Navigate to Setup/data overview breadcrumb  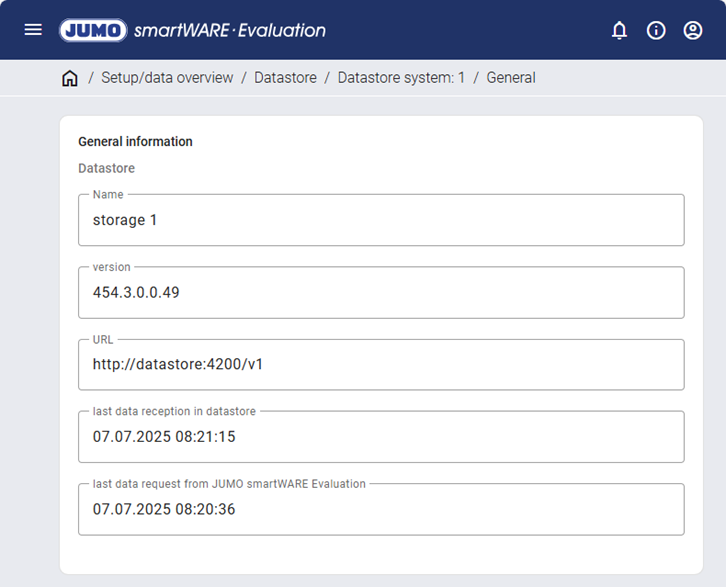(x=167, y=78)
